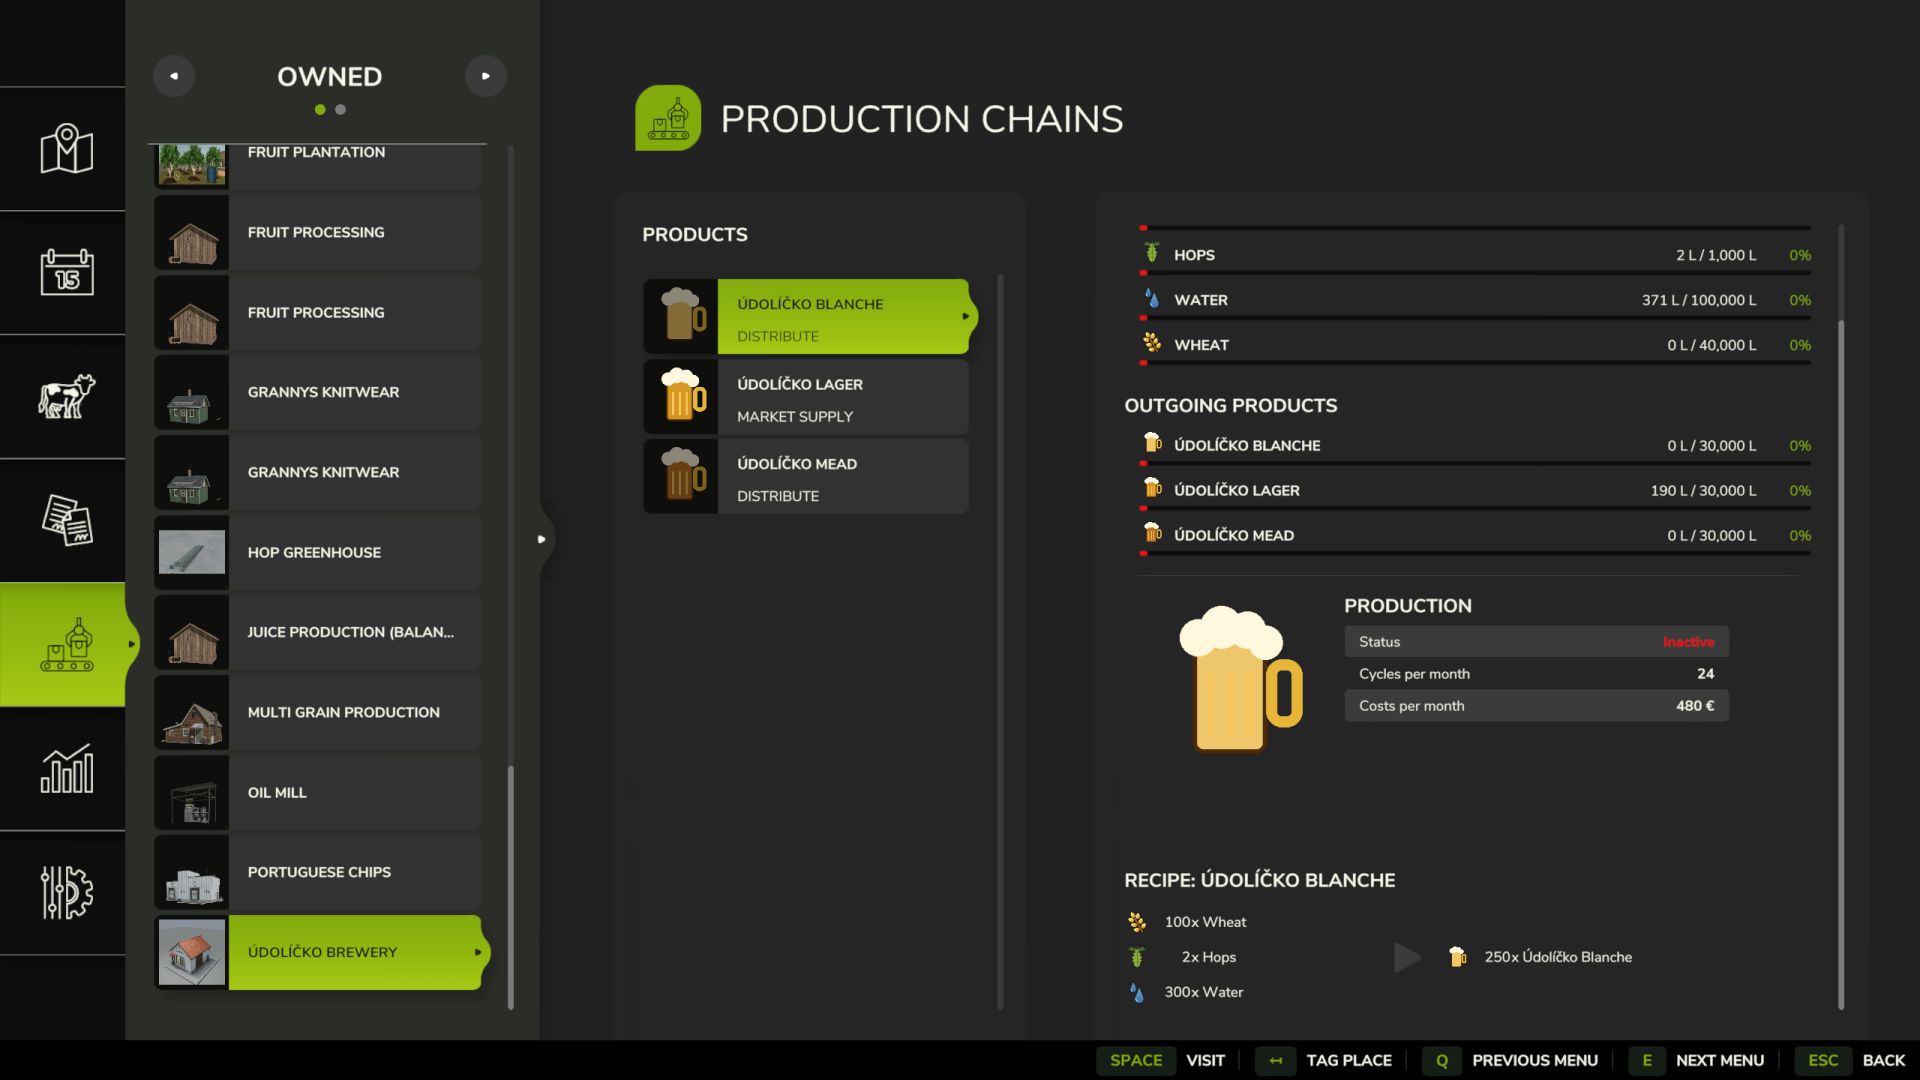
Task: Click the Portuguese Chips thumbnail
Action: [x=192, y=872]
